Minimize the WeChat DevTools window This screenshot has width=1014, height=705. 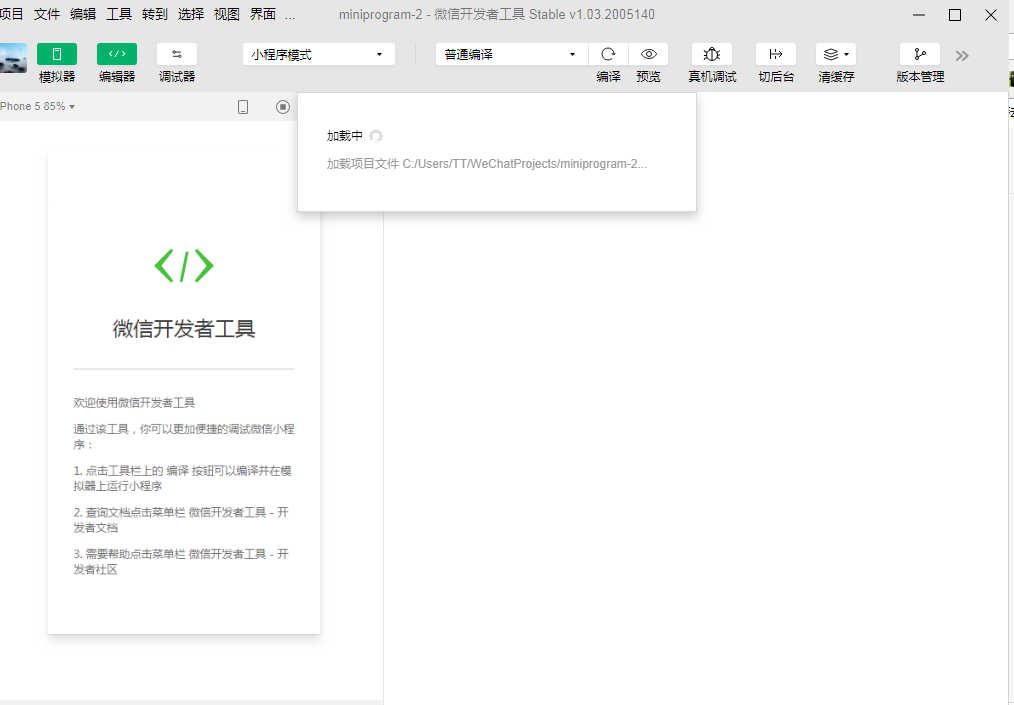[919, 15]
